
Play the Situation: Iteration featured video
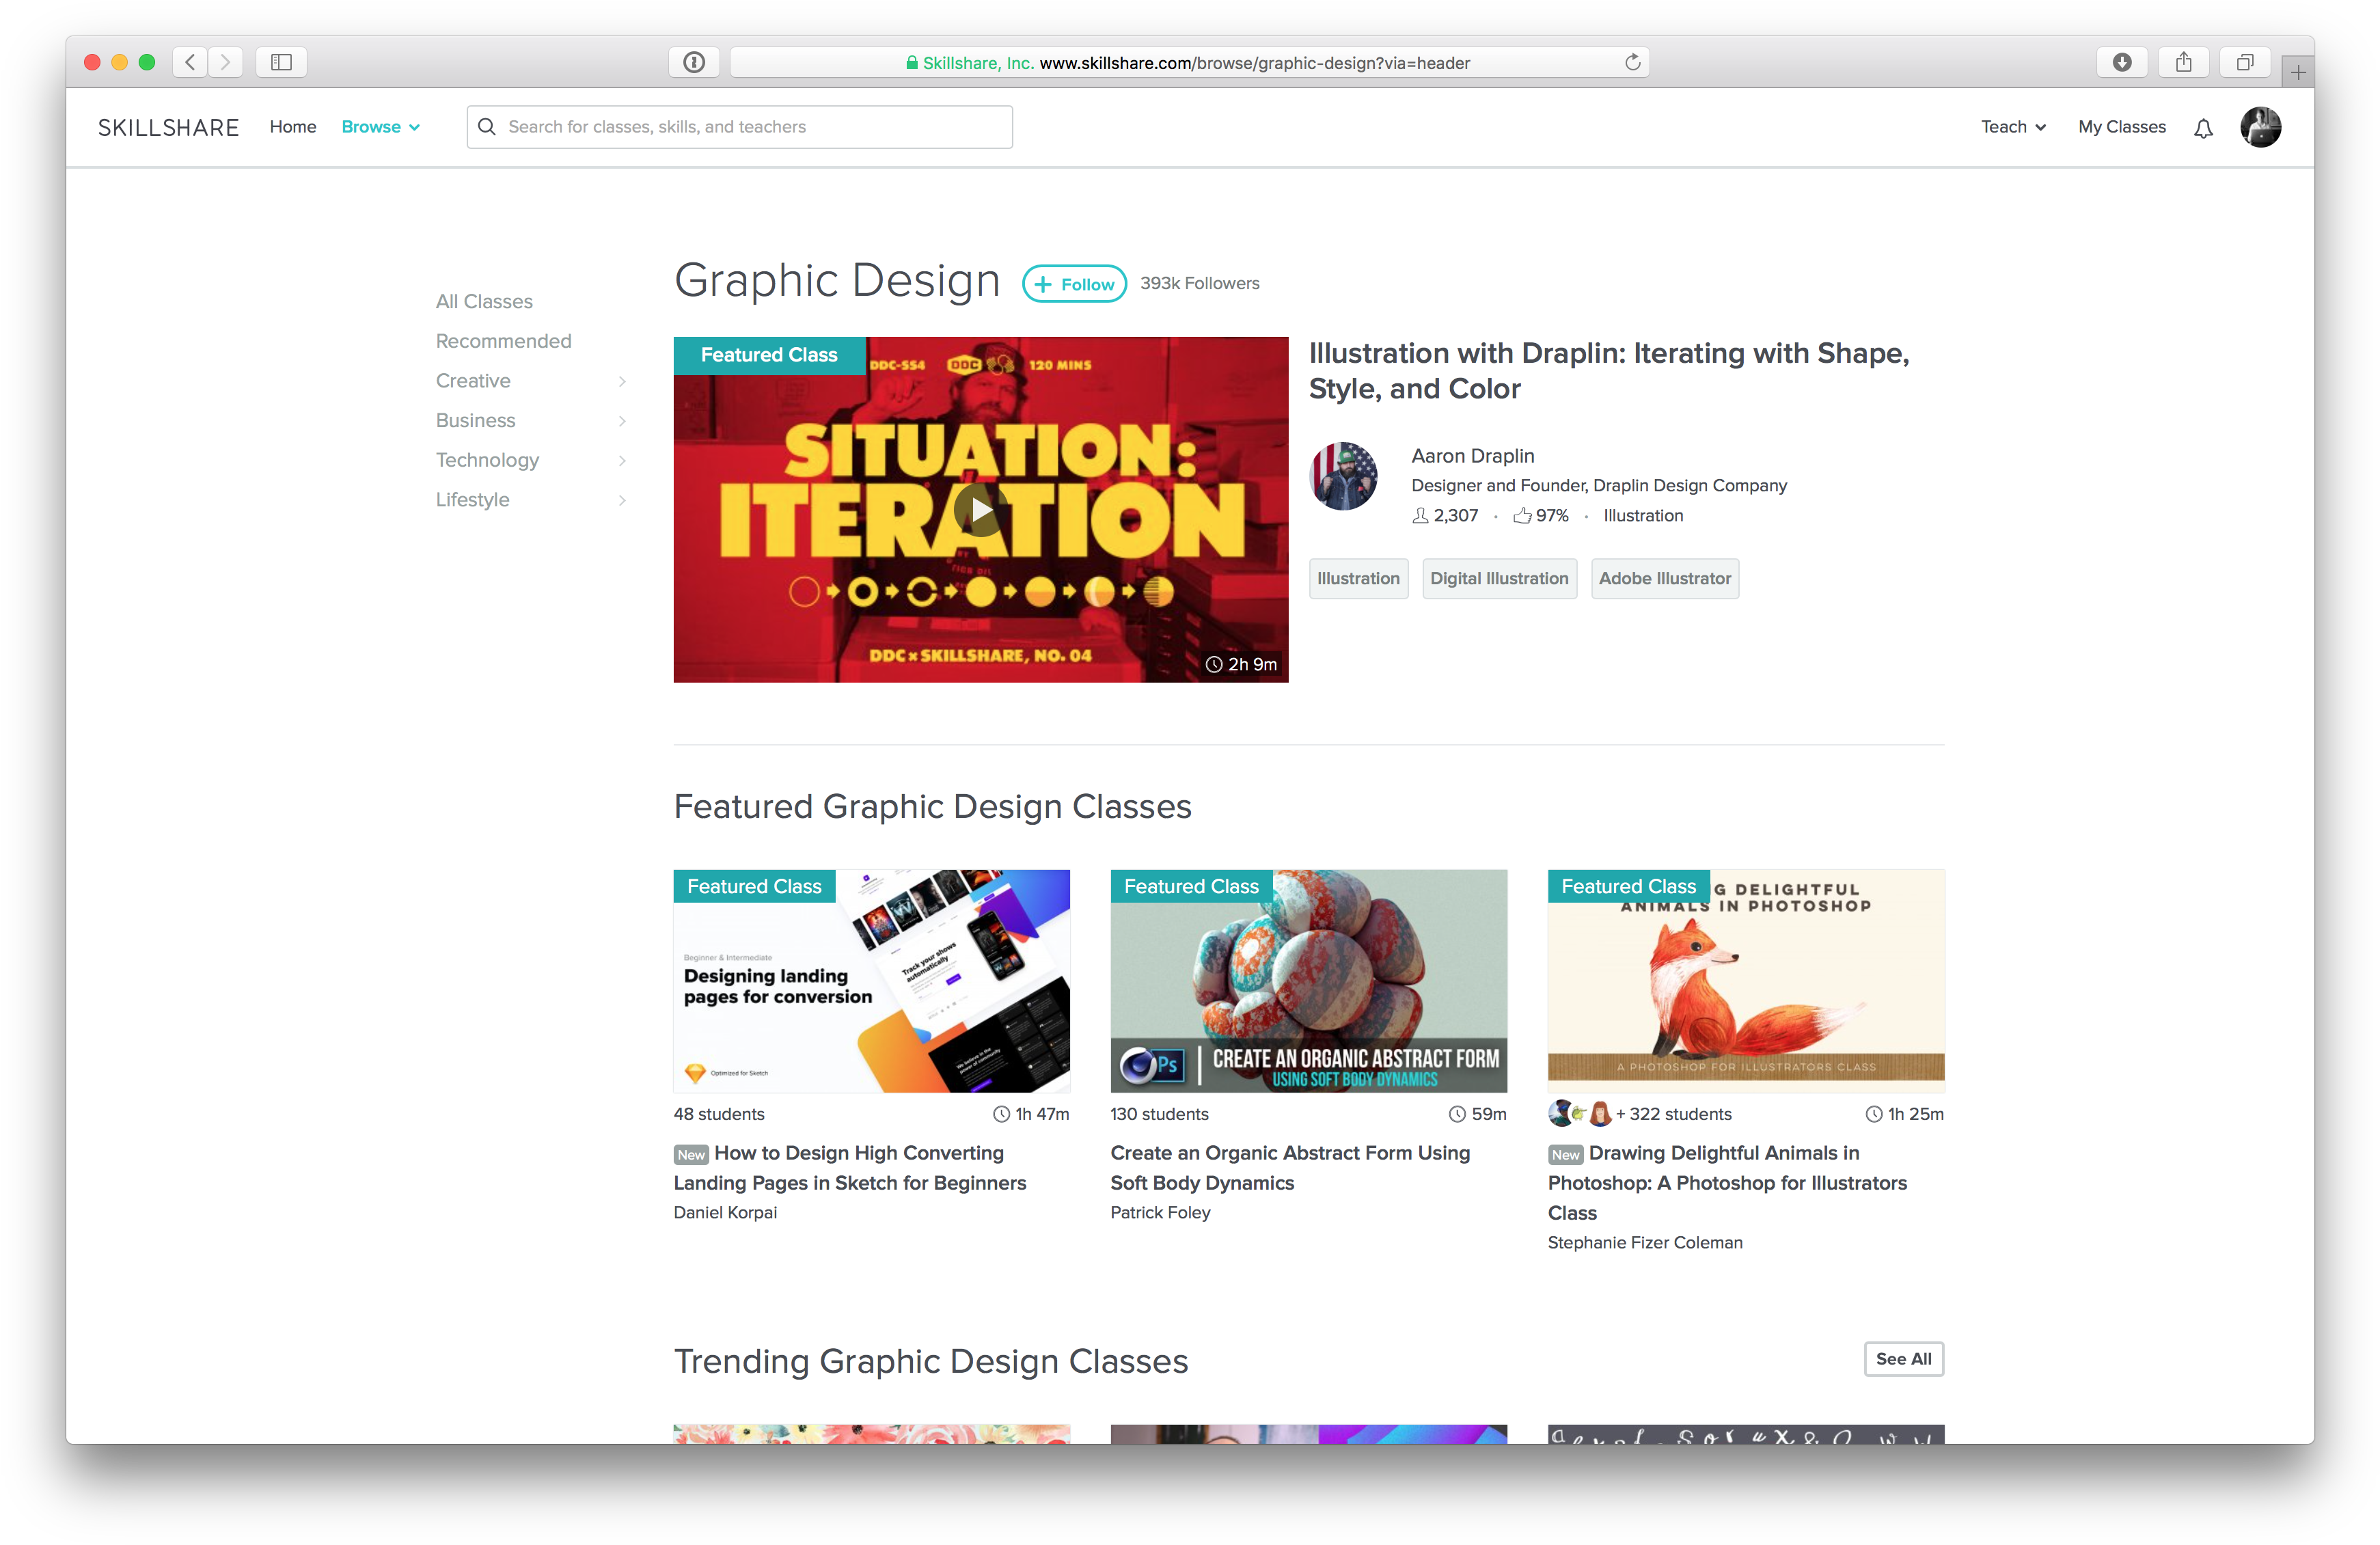click(981, 510)
